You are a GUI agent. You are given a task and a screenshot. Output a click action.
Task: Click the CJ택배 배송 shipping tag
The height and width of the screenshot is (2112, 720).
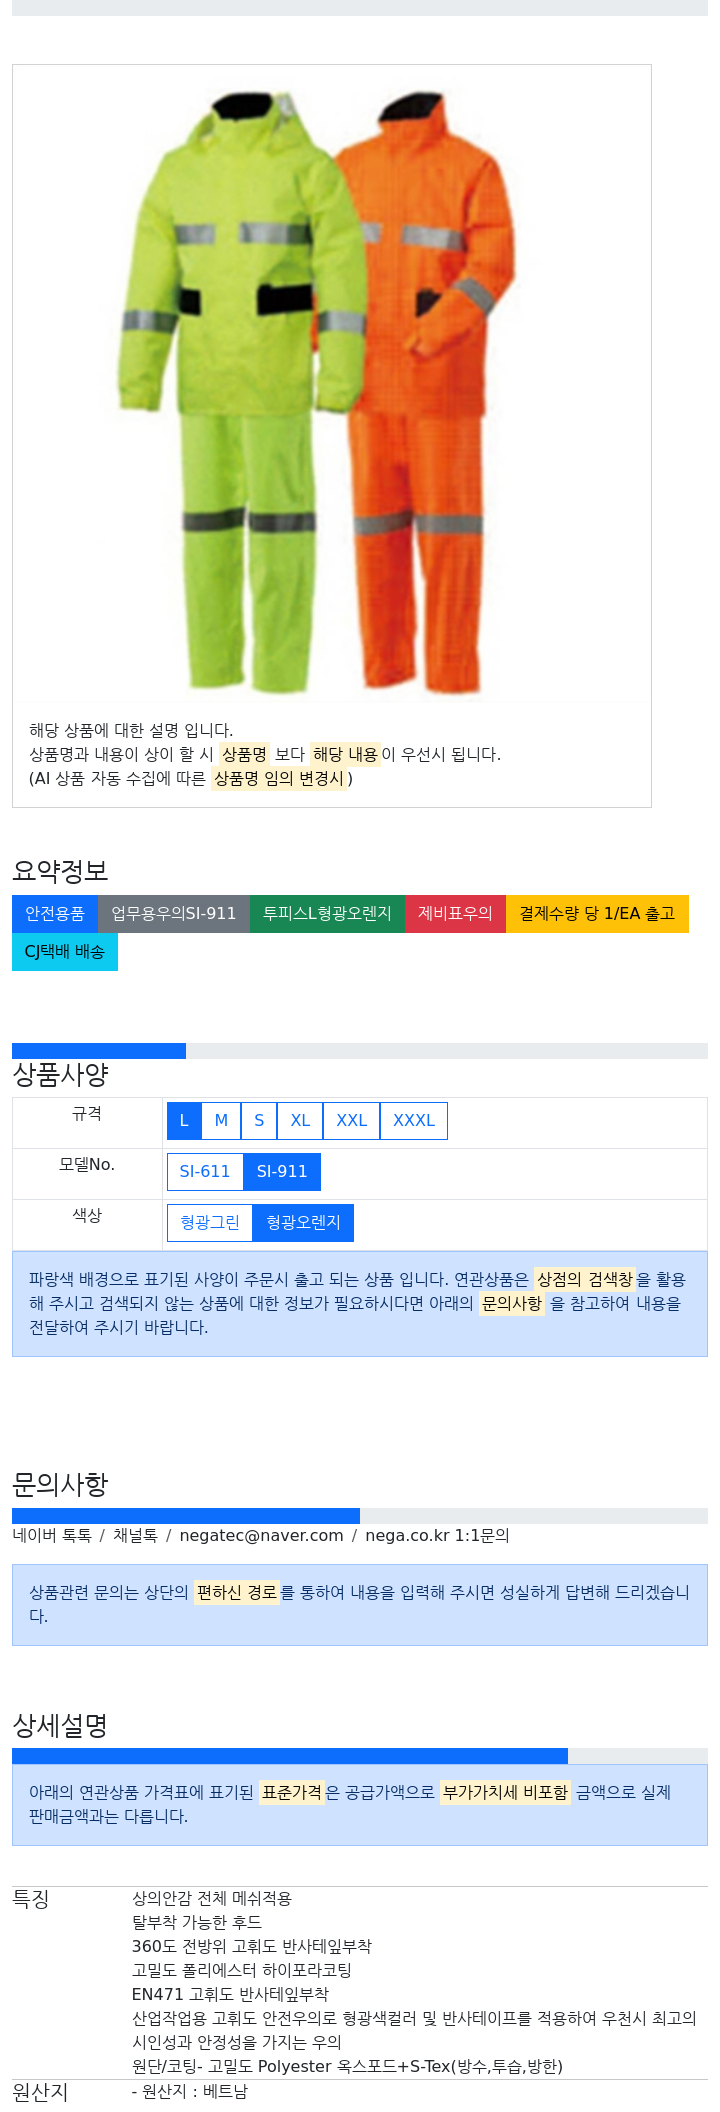[x=65, y=951]
